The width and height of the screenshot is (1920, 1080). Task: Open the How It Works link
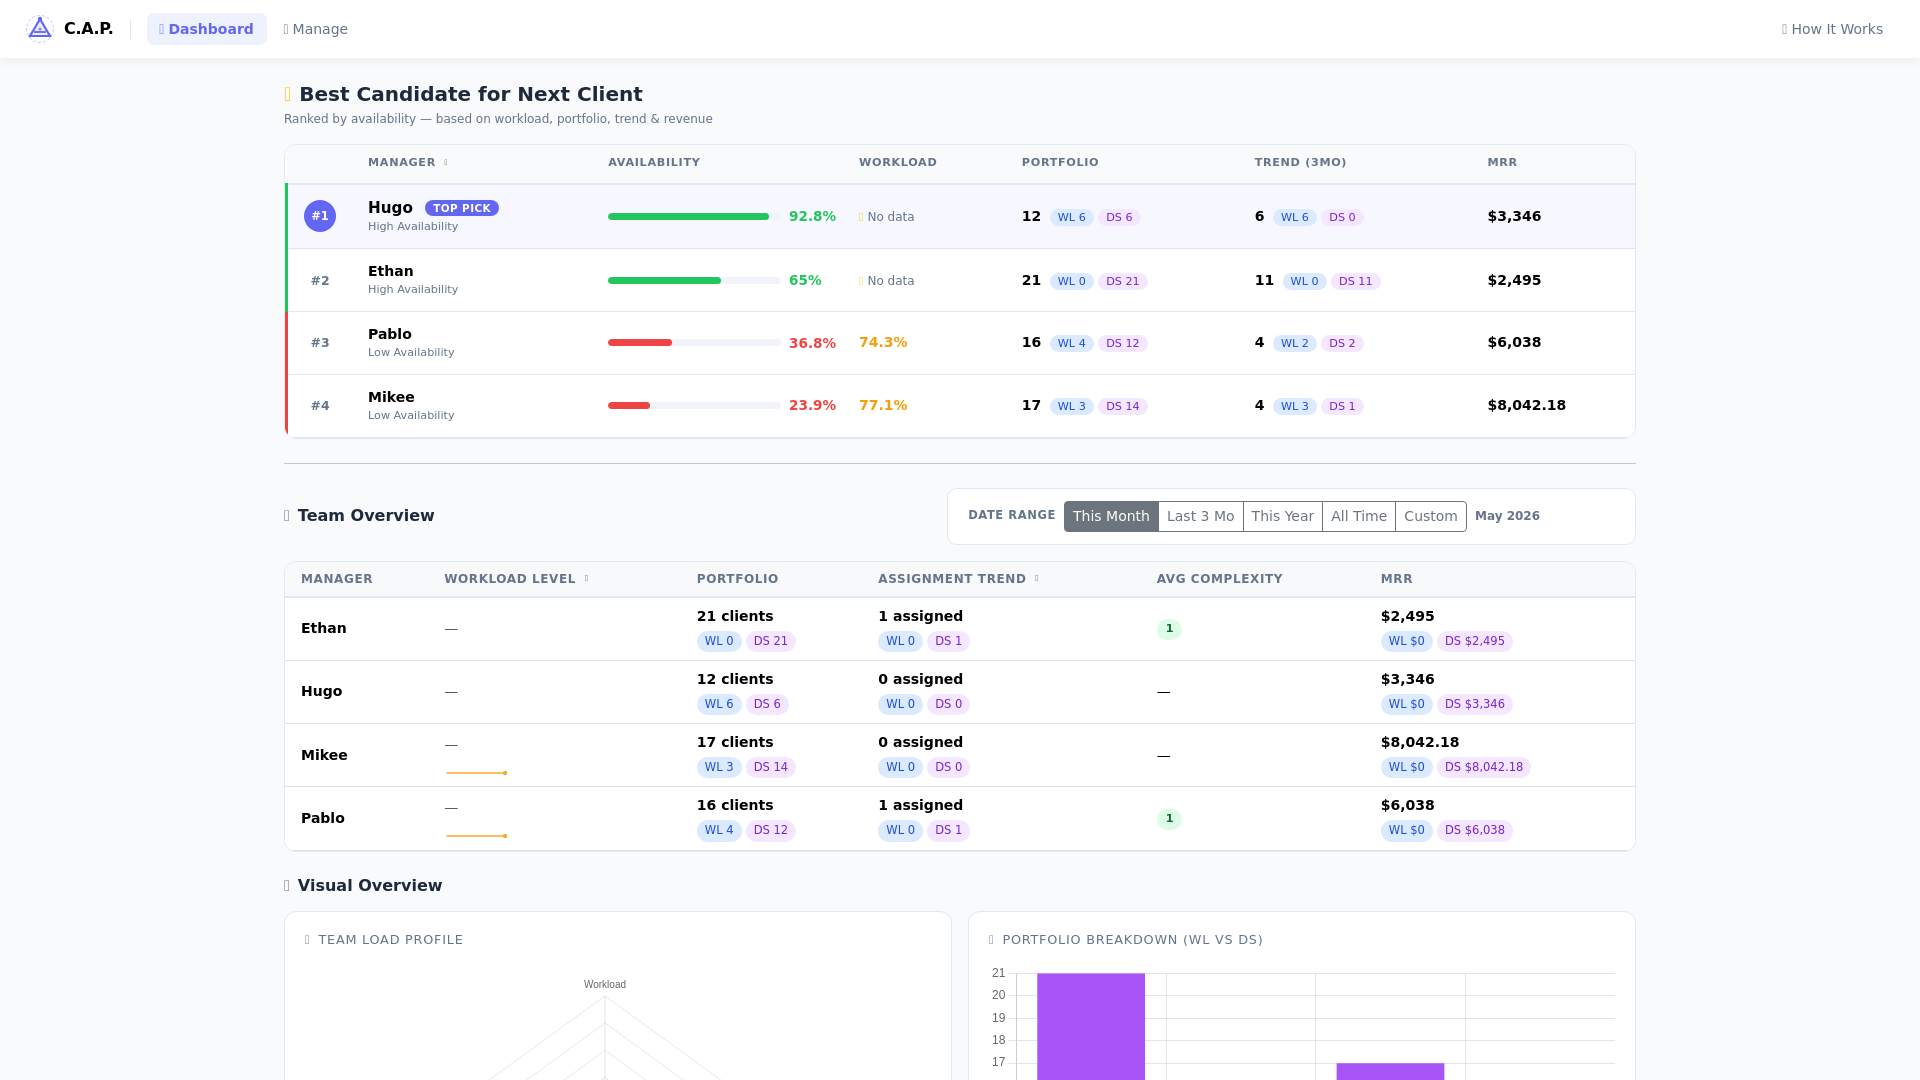pos(1832,29)
